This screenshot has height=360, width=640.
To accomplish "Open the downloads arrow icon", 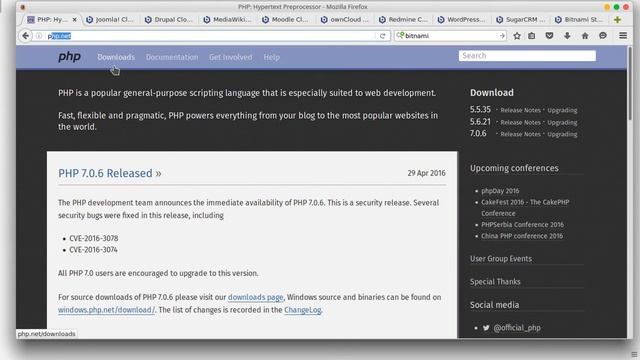I will click(x=567, y=36).
